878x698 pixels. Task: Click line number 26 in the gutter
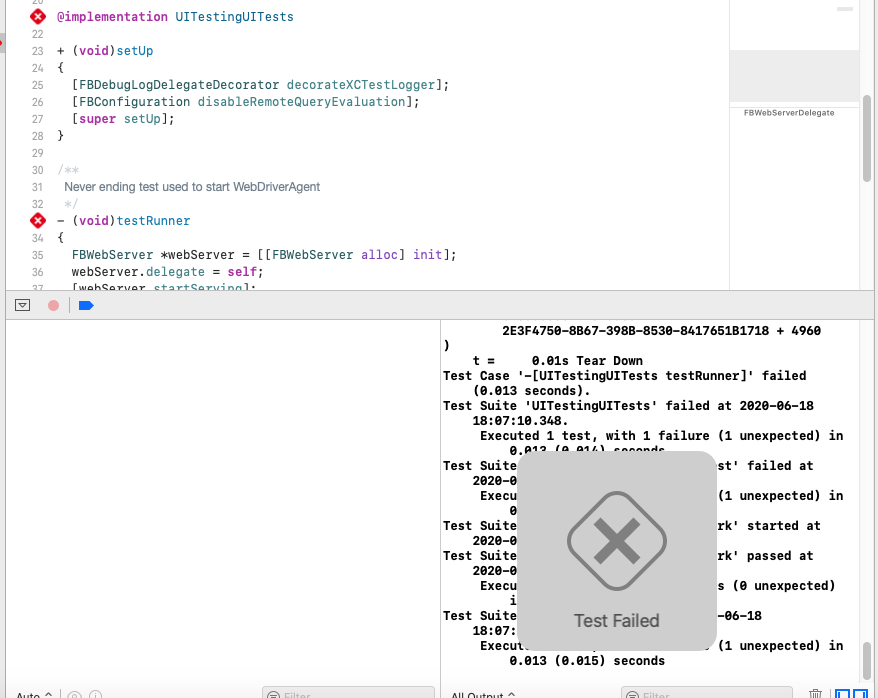click(x=38, y=102)
